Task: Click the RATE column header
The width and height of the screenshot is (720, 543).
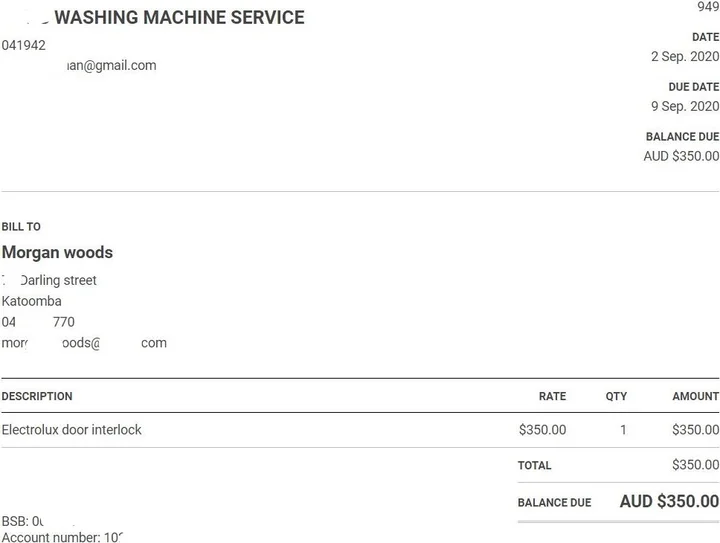Action: 552,396
